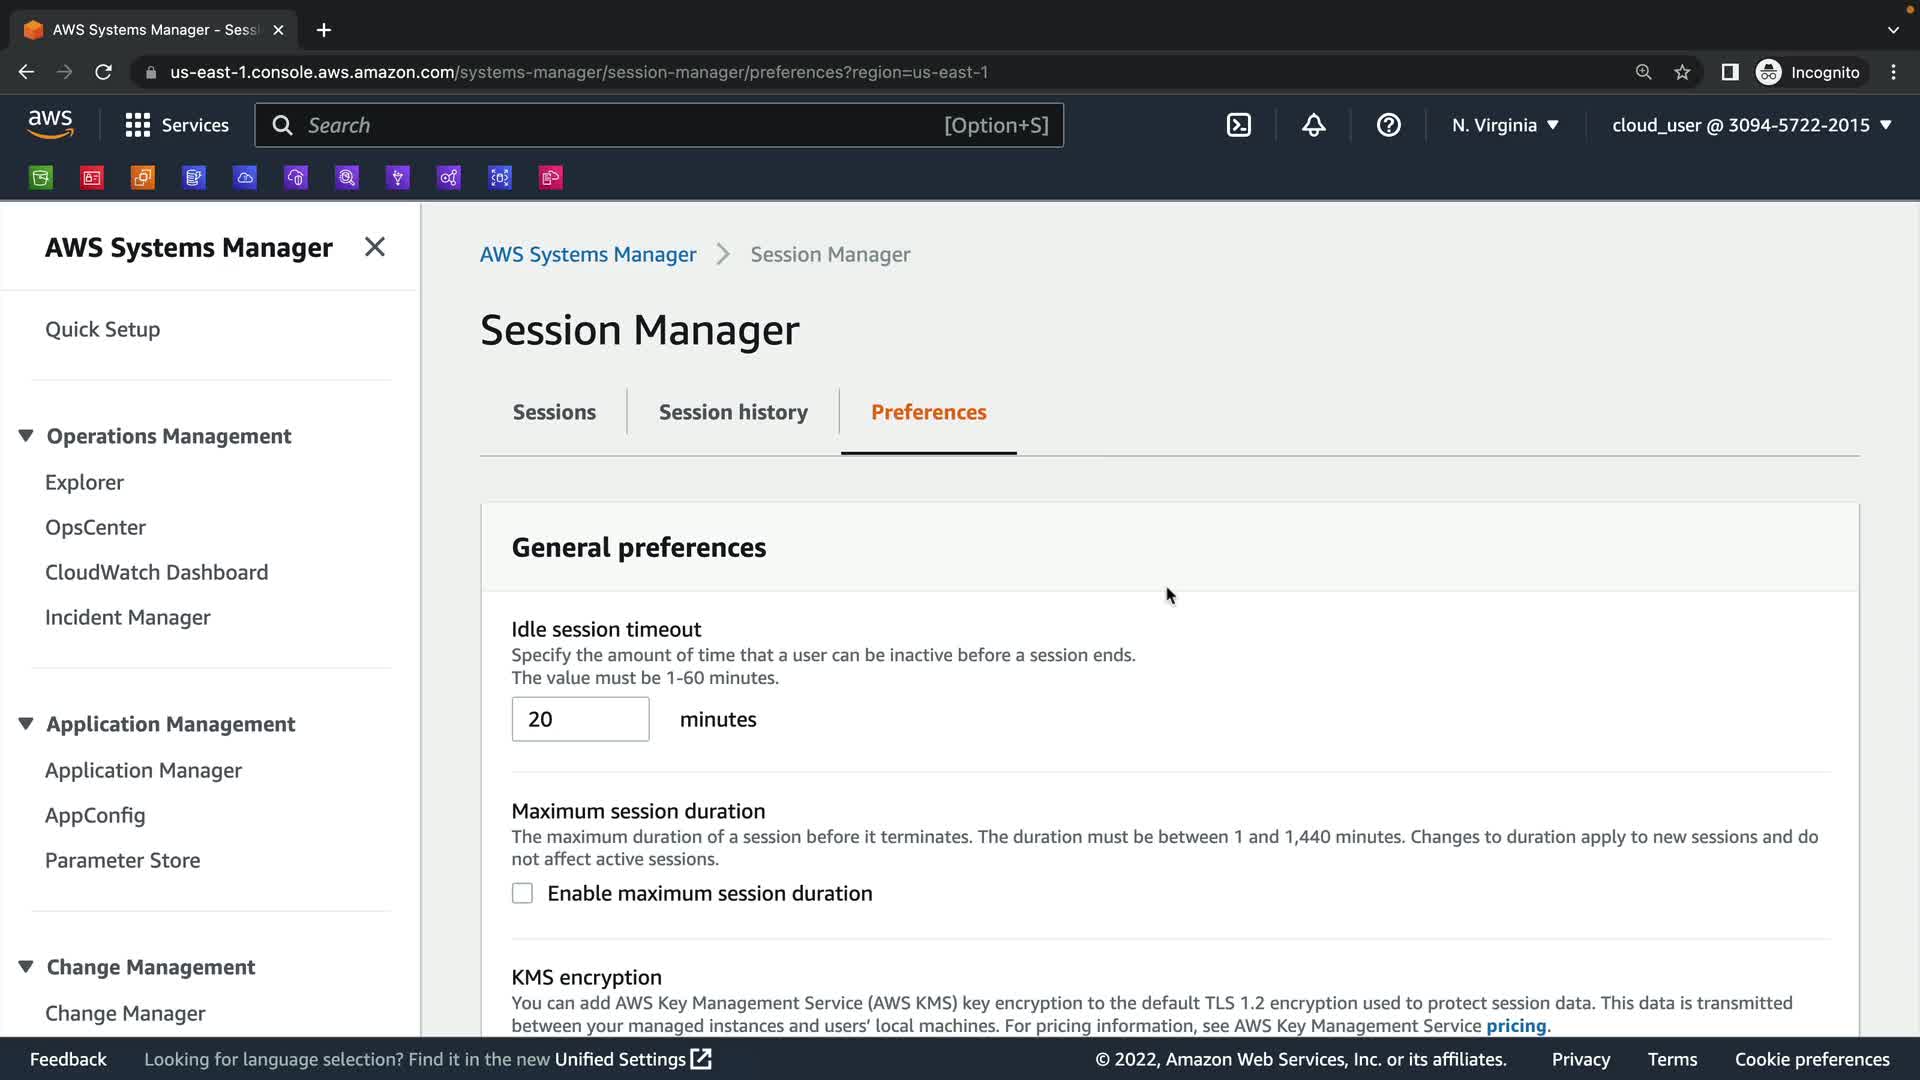Close the AWS Systems Manager sidebar
The width and height of the screenshot is (1920, 1080).
(375, 247)
